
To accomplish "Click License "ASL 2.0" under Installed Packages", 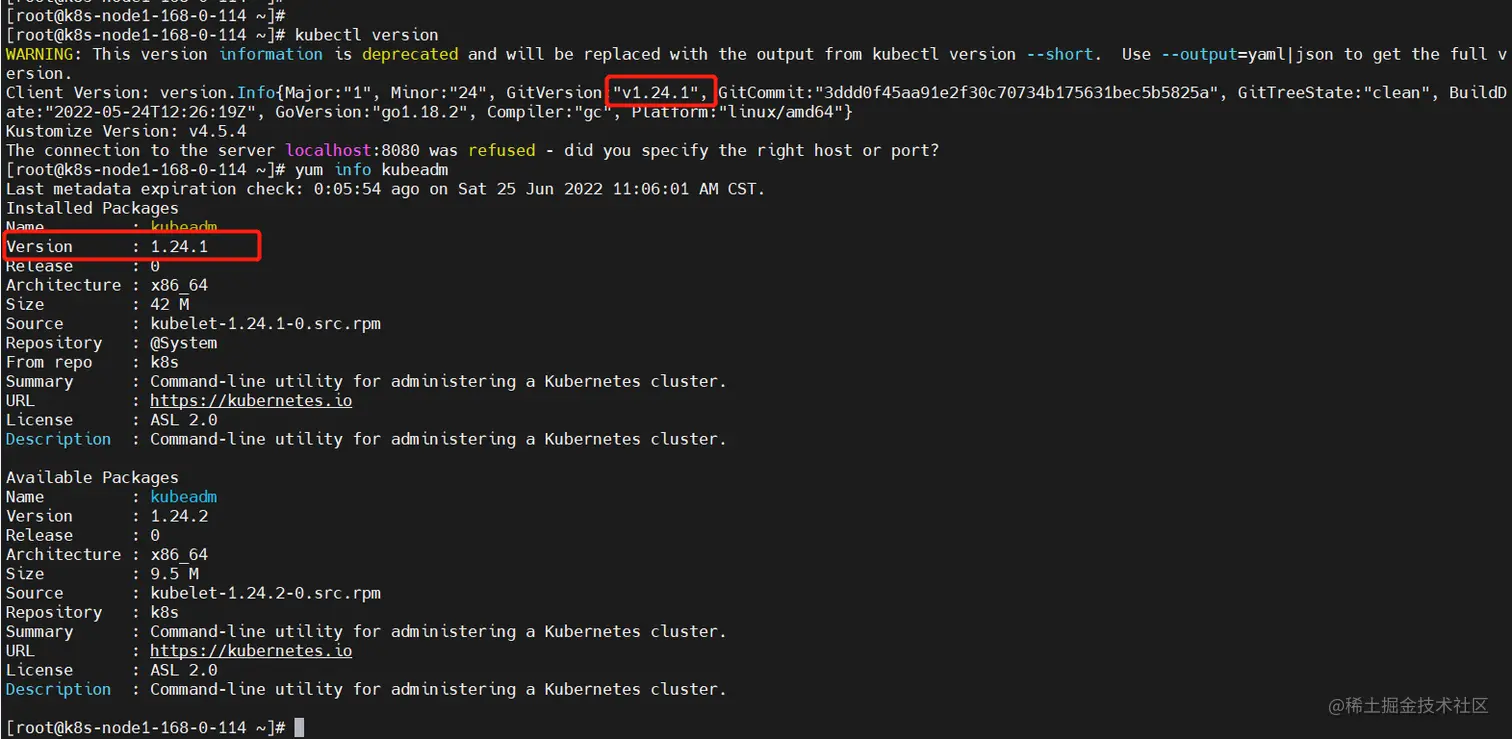I will tap(183, 419).
